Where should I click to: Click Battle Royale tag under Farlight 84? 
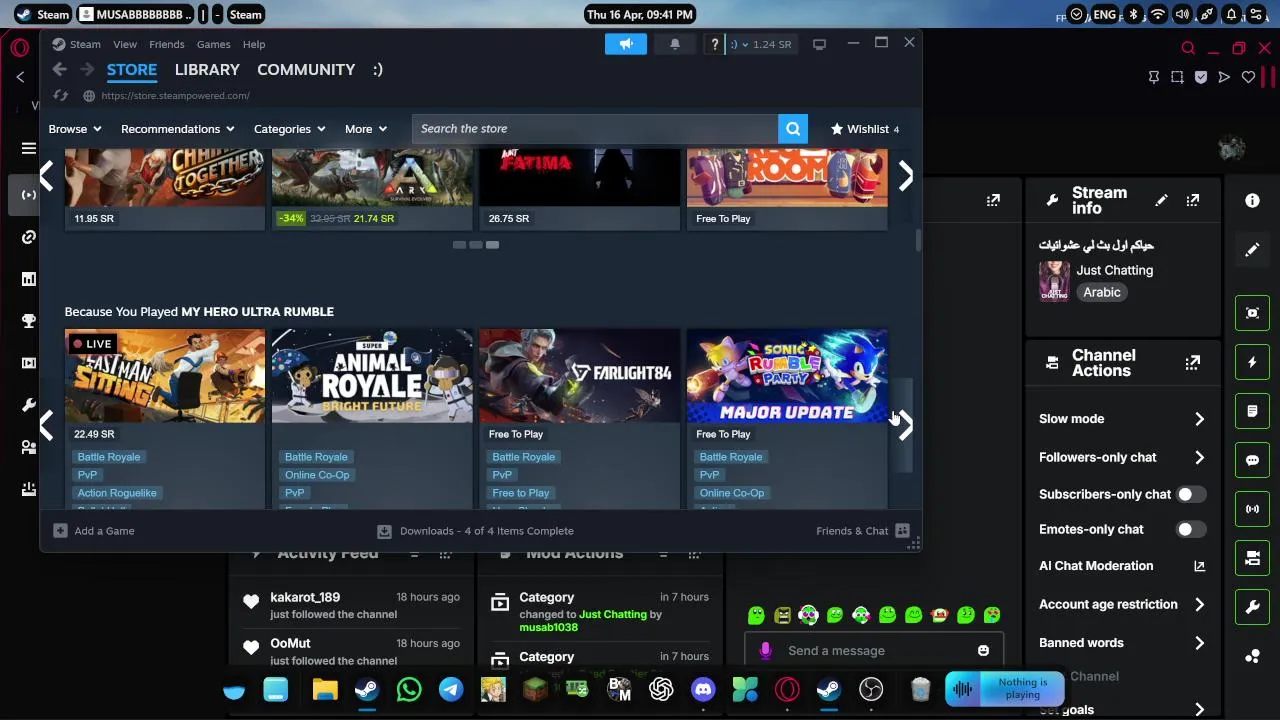(x=523, y=457)
